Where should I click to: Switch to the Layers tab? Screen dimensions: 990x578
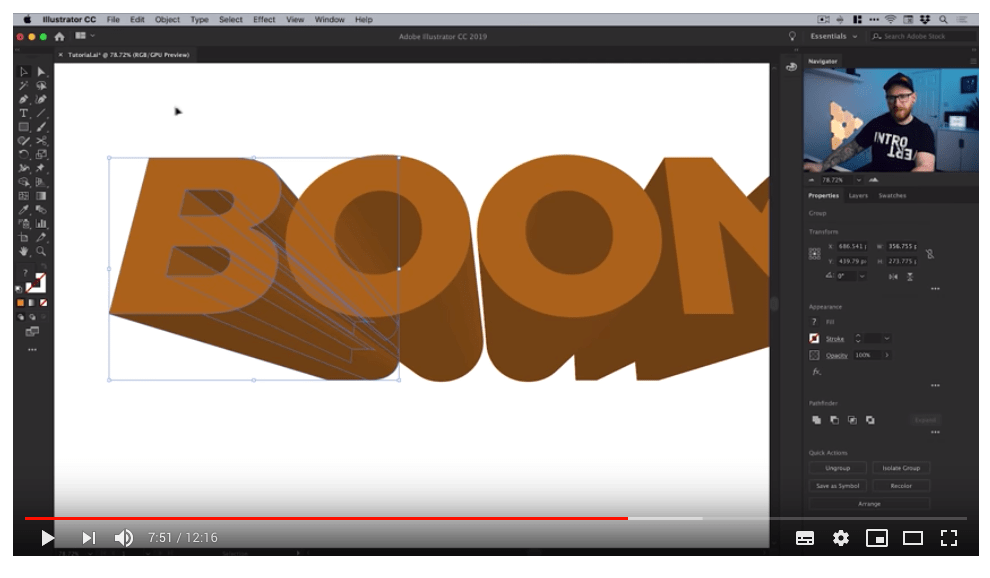click(x=857, y=196)
